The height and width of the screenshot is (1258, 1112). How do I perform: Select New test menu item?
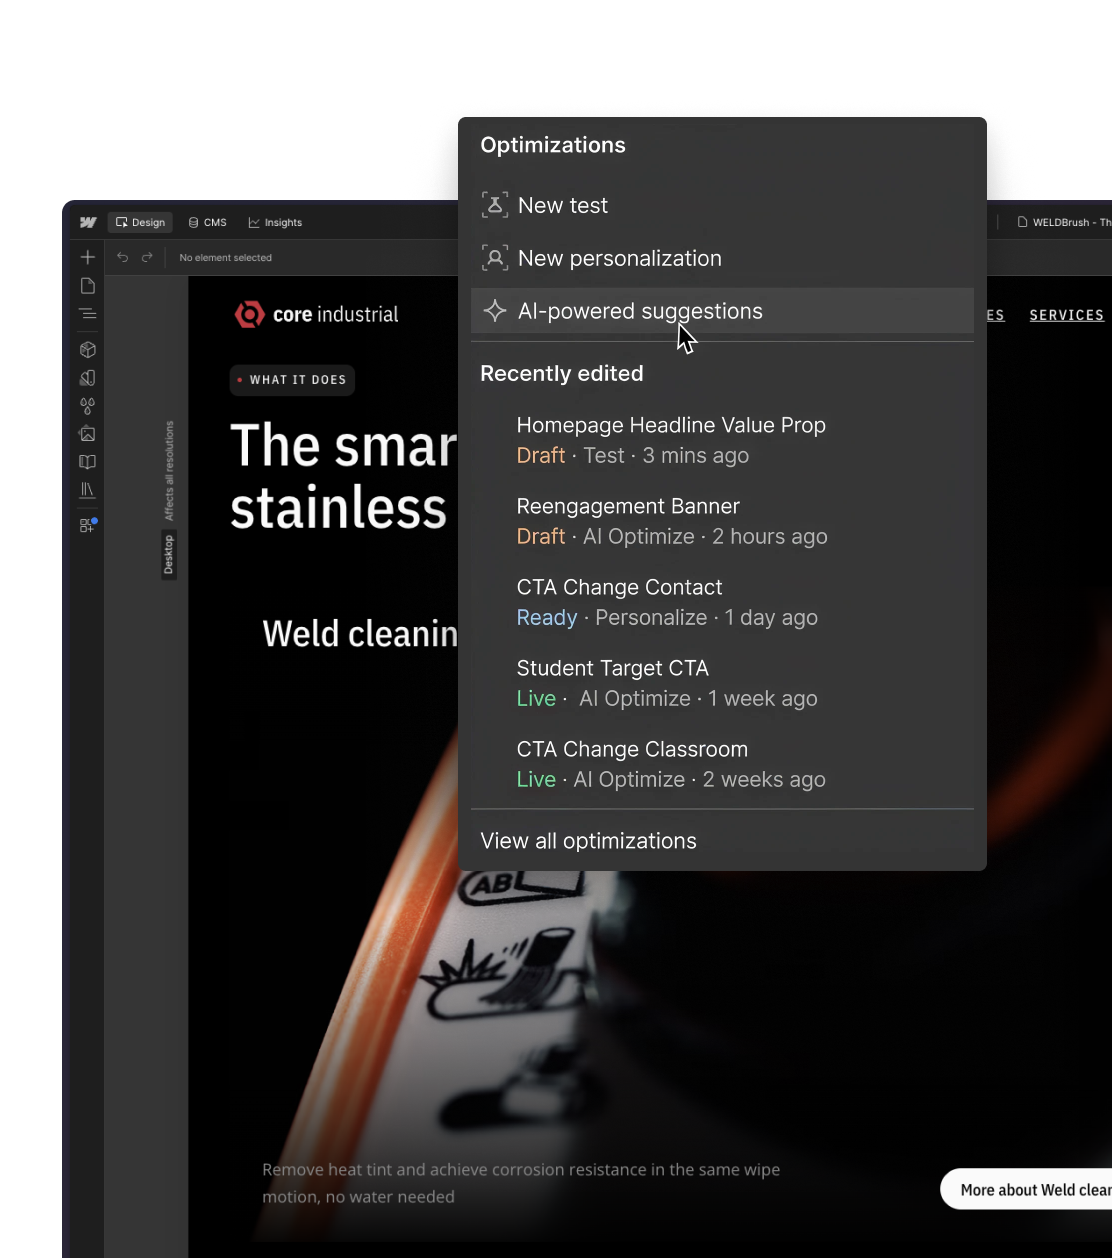click(x=722, y=205)
